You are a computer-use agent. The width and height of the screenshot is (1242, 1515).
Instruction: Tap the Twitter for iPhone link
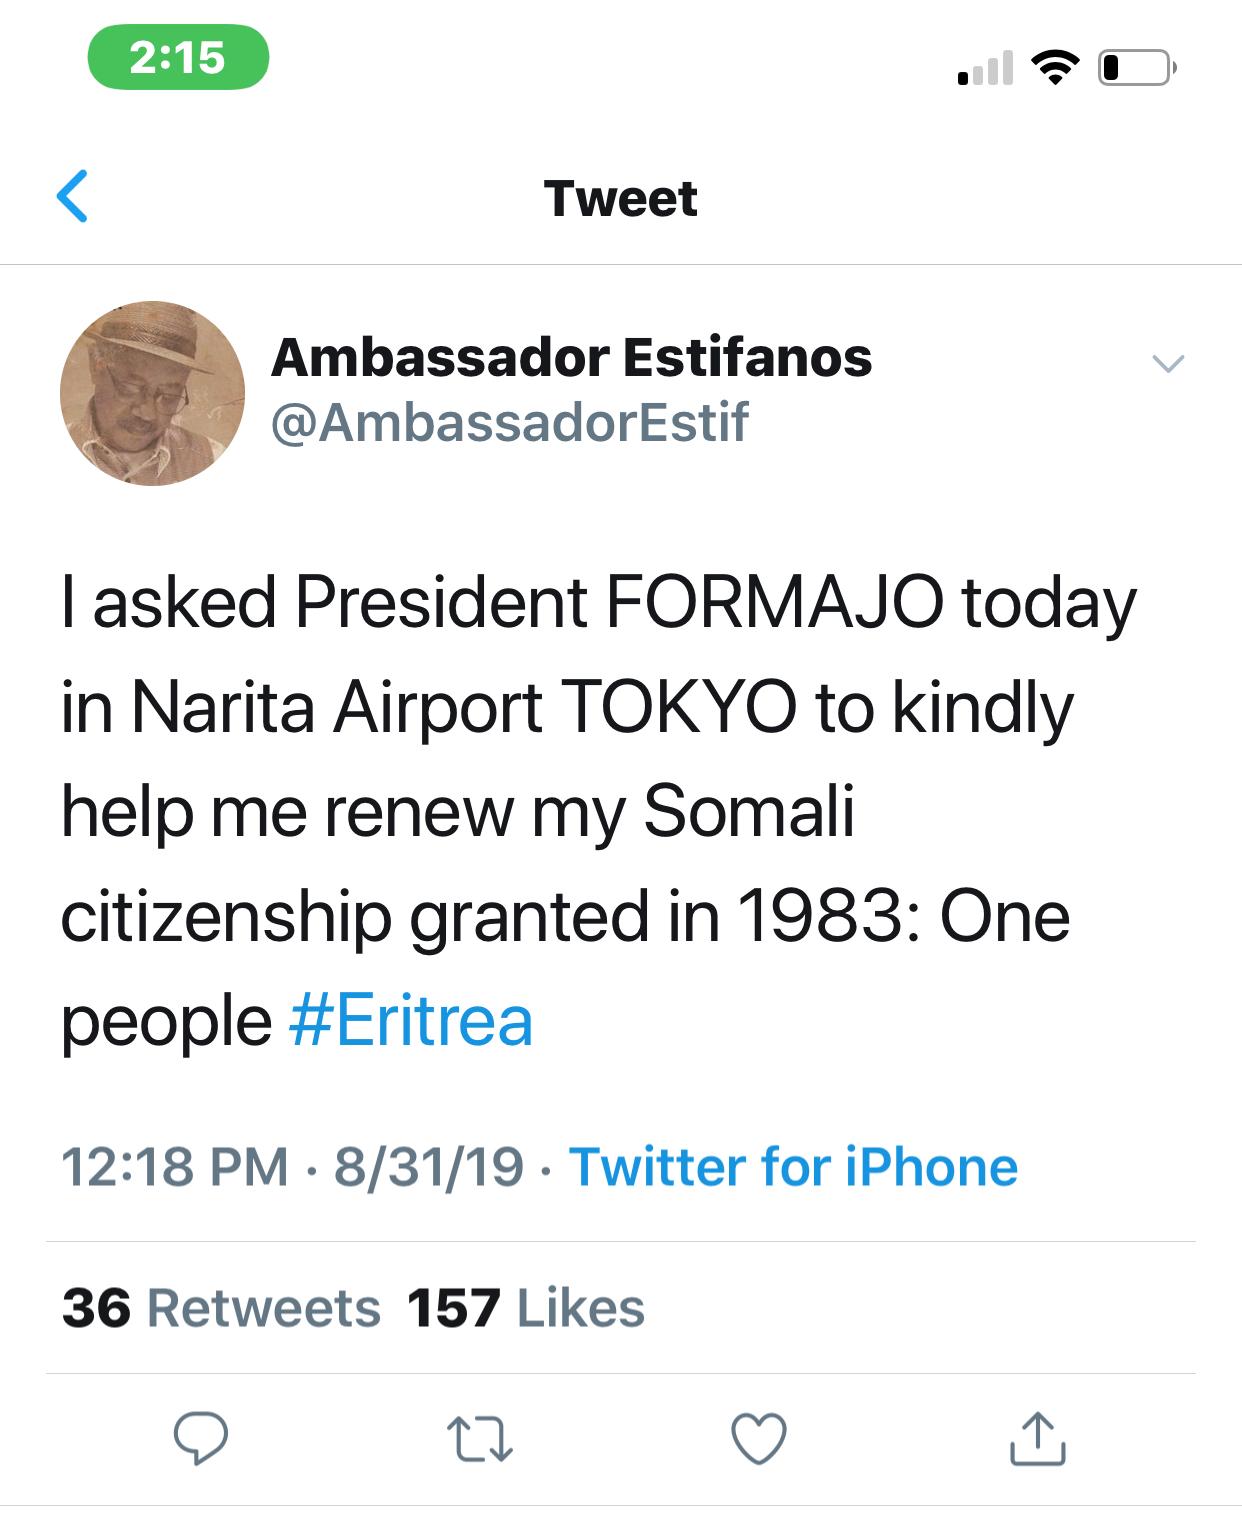[x=793, y=1167]
